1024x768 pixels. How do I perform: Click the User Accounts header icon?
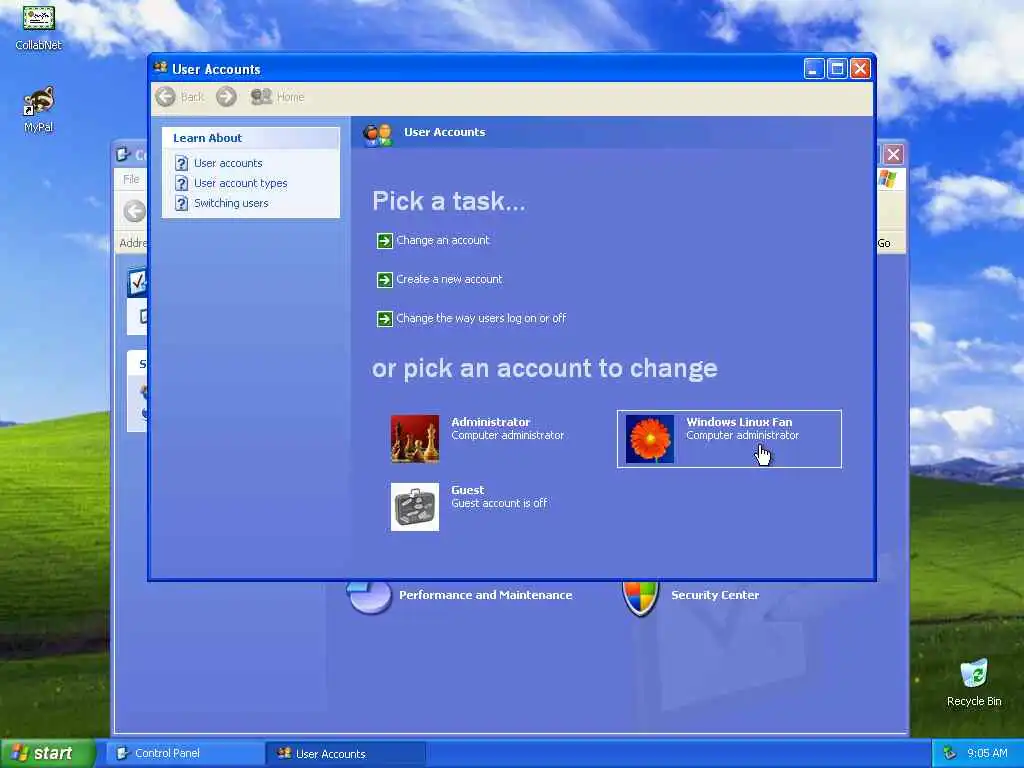377,134
